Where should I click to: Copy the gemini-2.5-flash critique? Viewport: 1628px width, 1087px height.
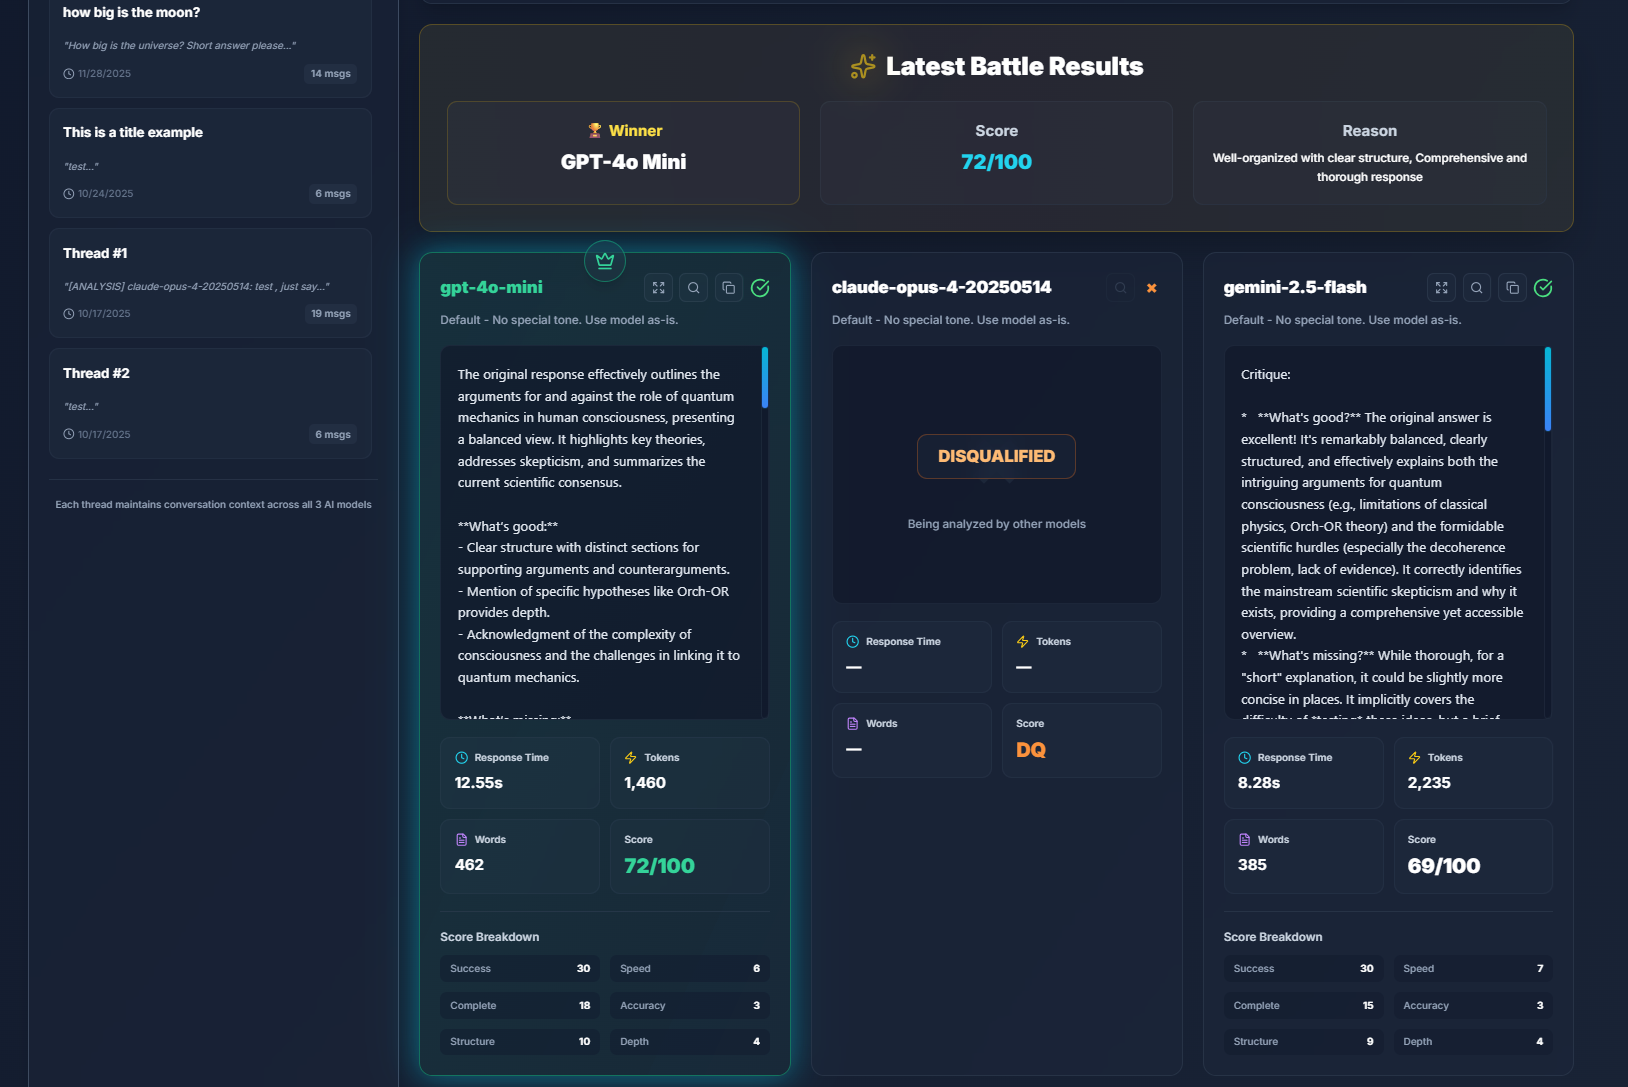click(1512, 287)
